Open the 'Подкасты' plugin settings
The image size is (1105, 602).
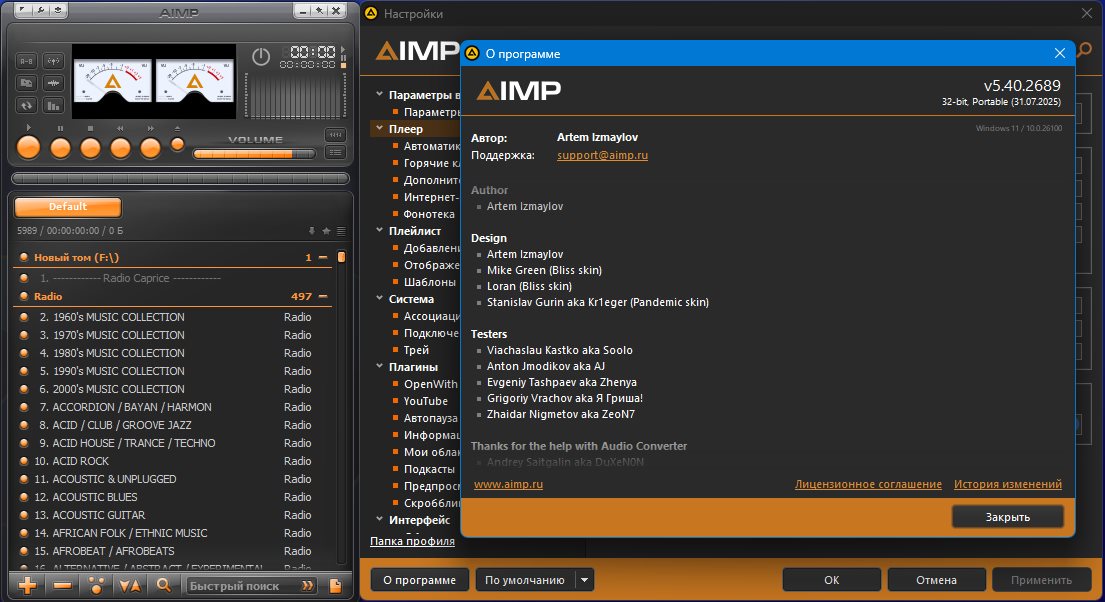tap(429, 469)
